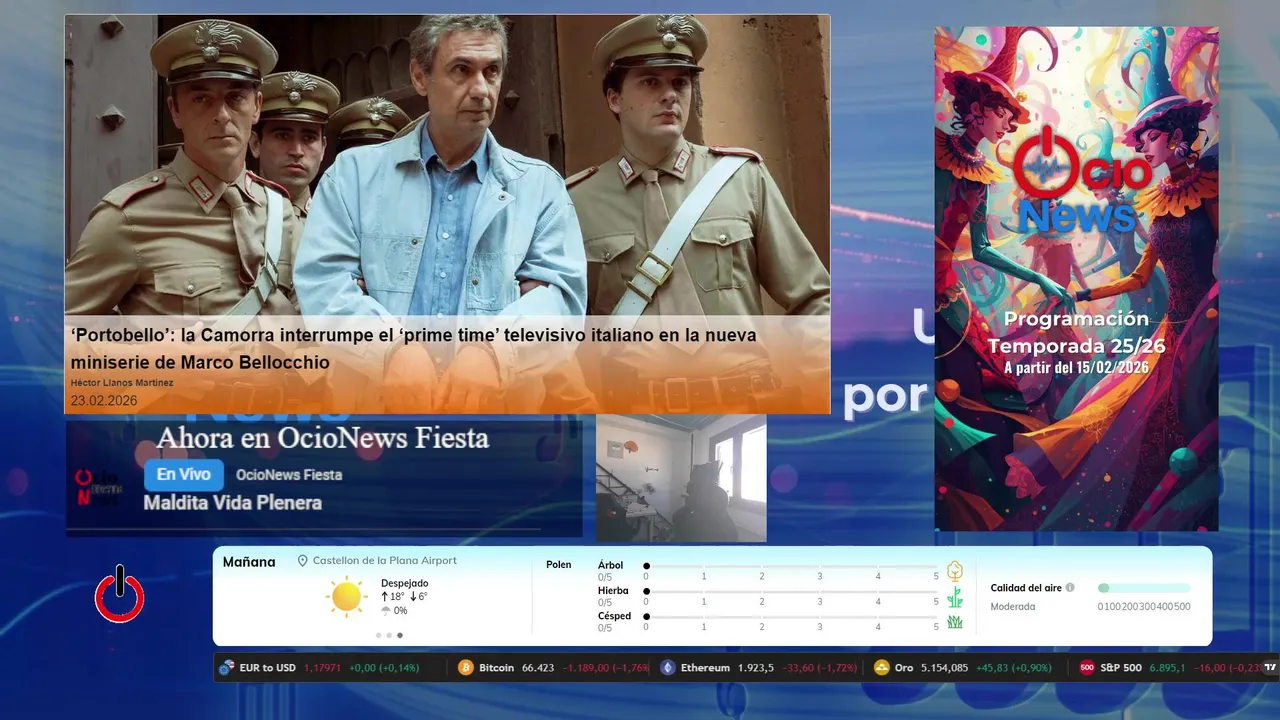This screenshot has width=1280, height=720.
Task: Click the Bitcoin price 66.423
Action: click(538, 668)
